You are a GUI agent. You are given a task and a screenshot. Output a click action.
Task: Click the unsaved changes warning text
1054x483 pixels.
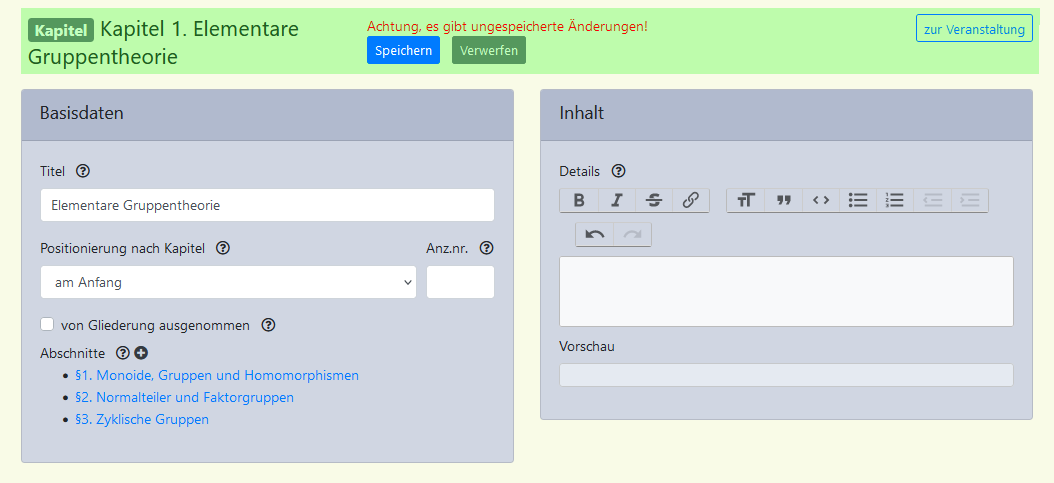tap(508, 26)
